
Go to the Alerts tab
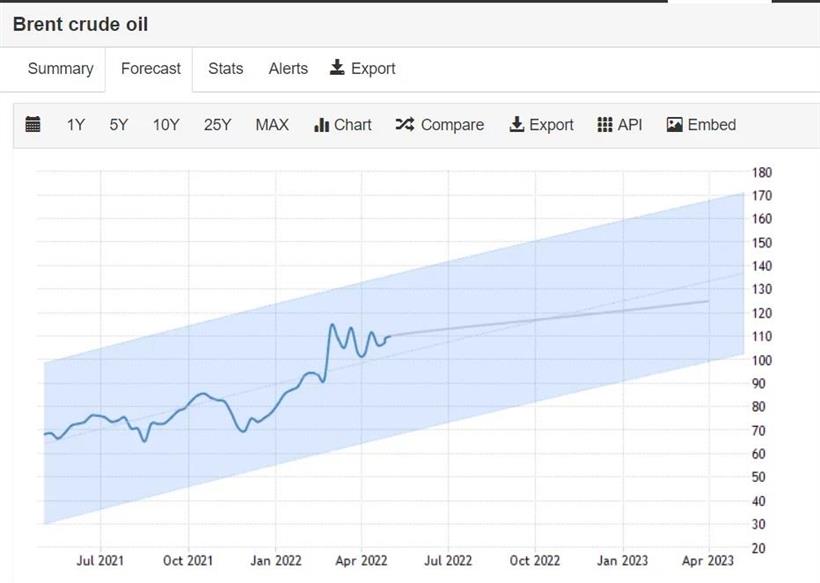(288, 69)
